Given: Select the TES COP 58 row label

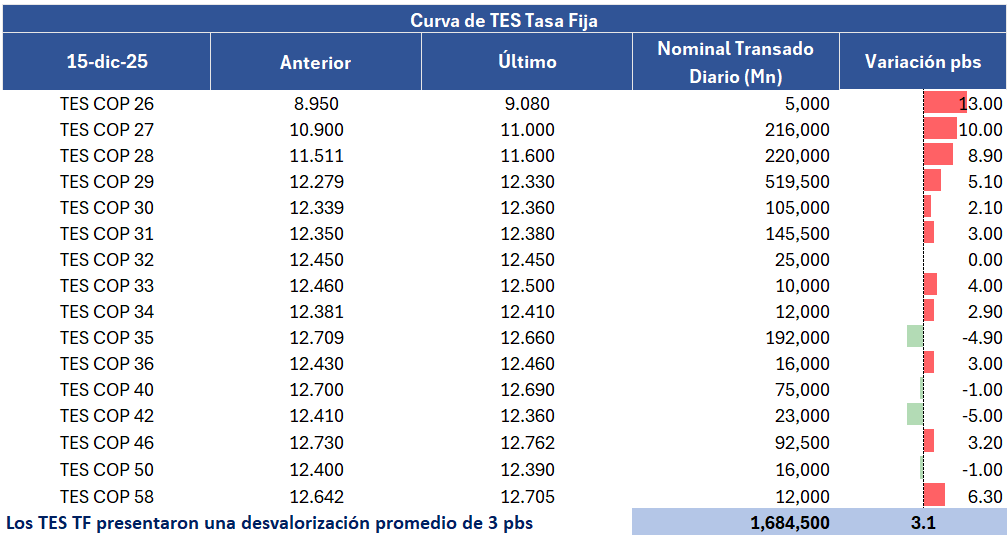Looking at the screenshot, I should click(x=106, y=496).
